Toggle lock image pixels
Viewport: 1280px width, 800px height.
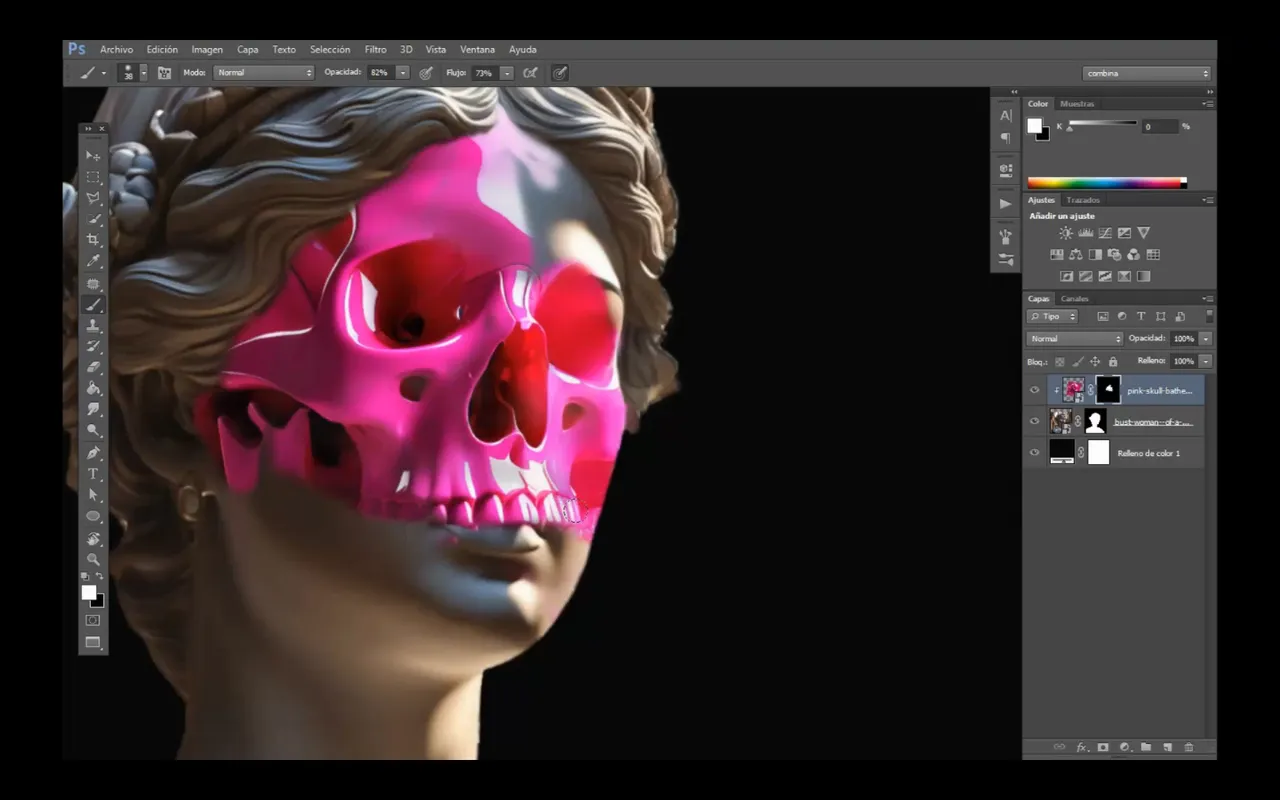1078,361
